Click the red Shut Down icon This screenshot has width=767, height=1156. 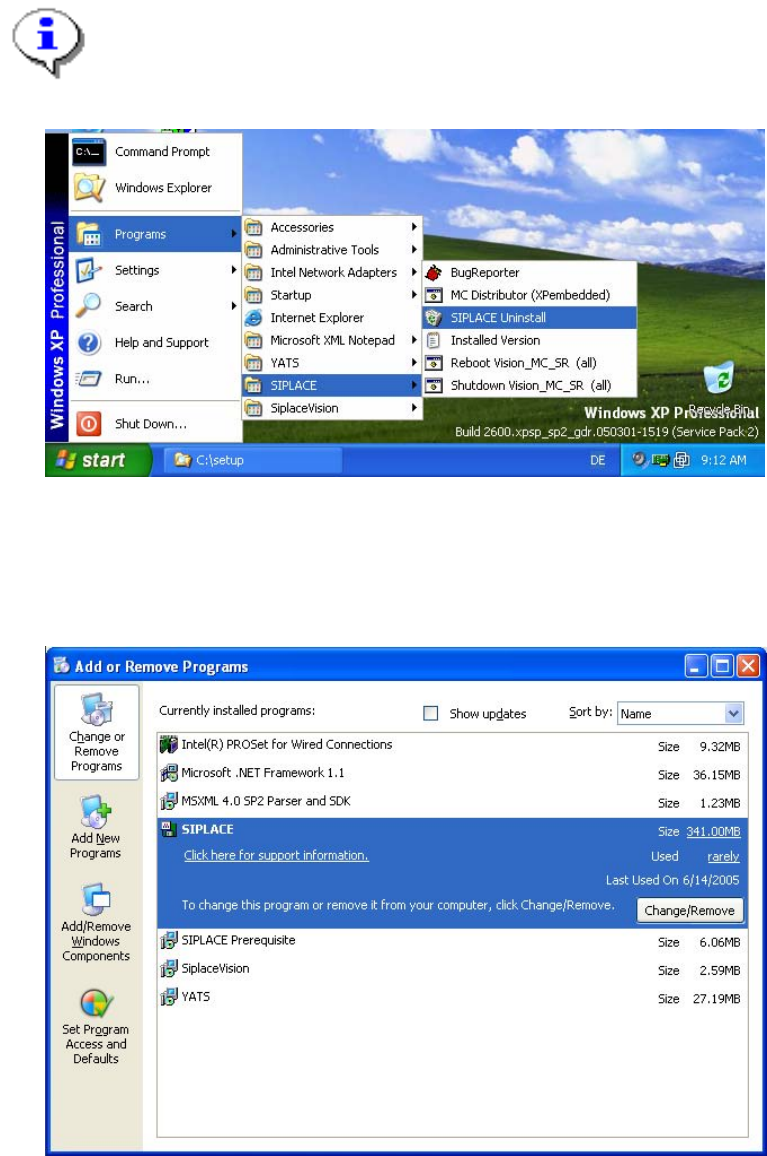coord(89,424)
